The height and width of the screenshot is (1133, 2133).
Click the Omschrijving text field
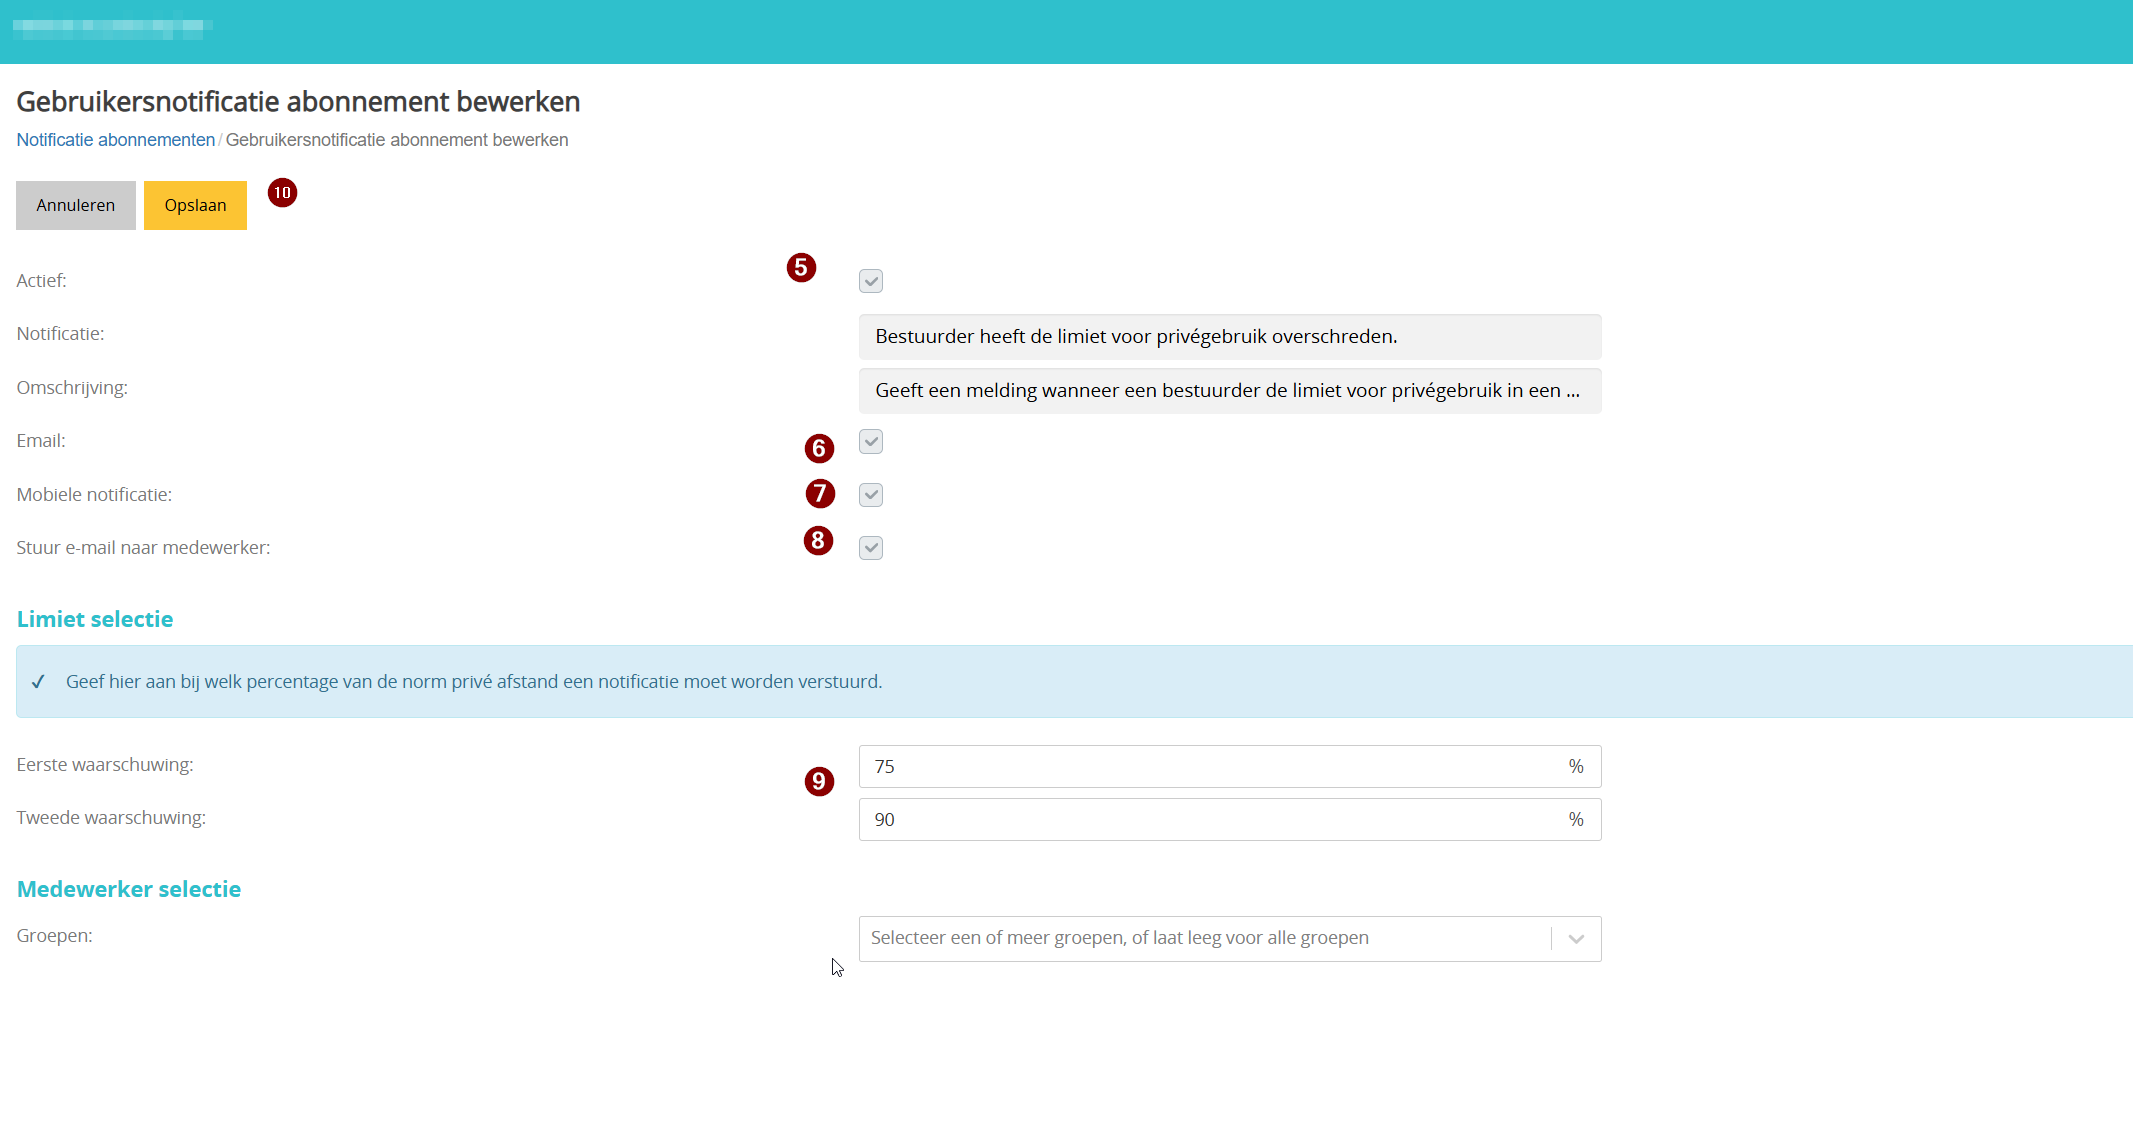click(1230, 391)
